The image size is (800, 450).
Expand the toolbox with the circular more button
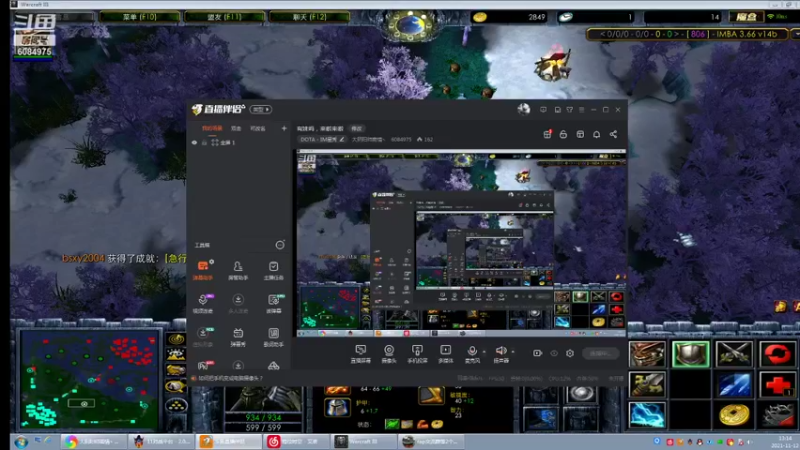[x=280, y=245]
